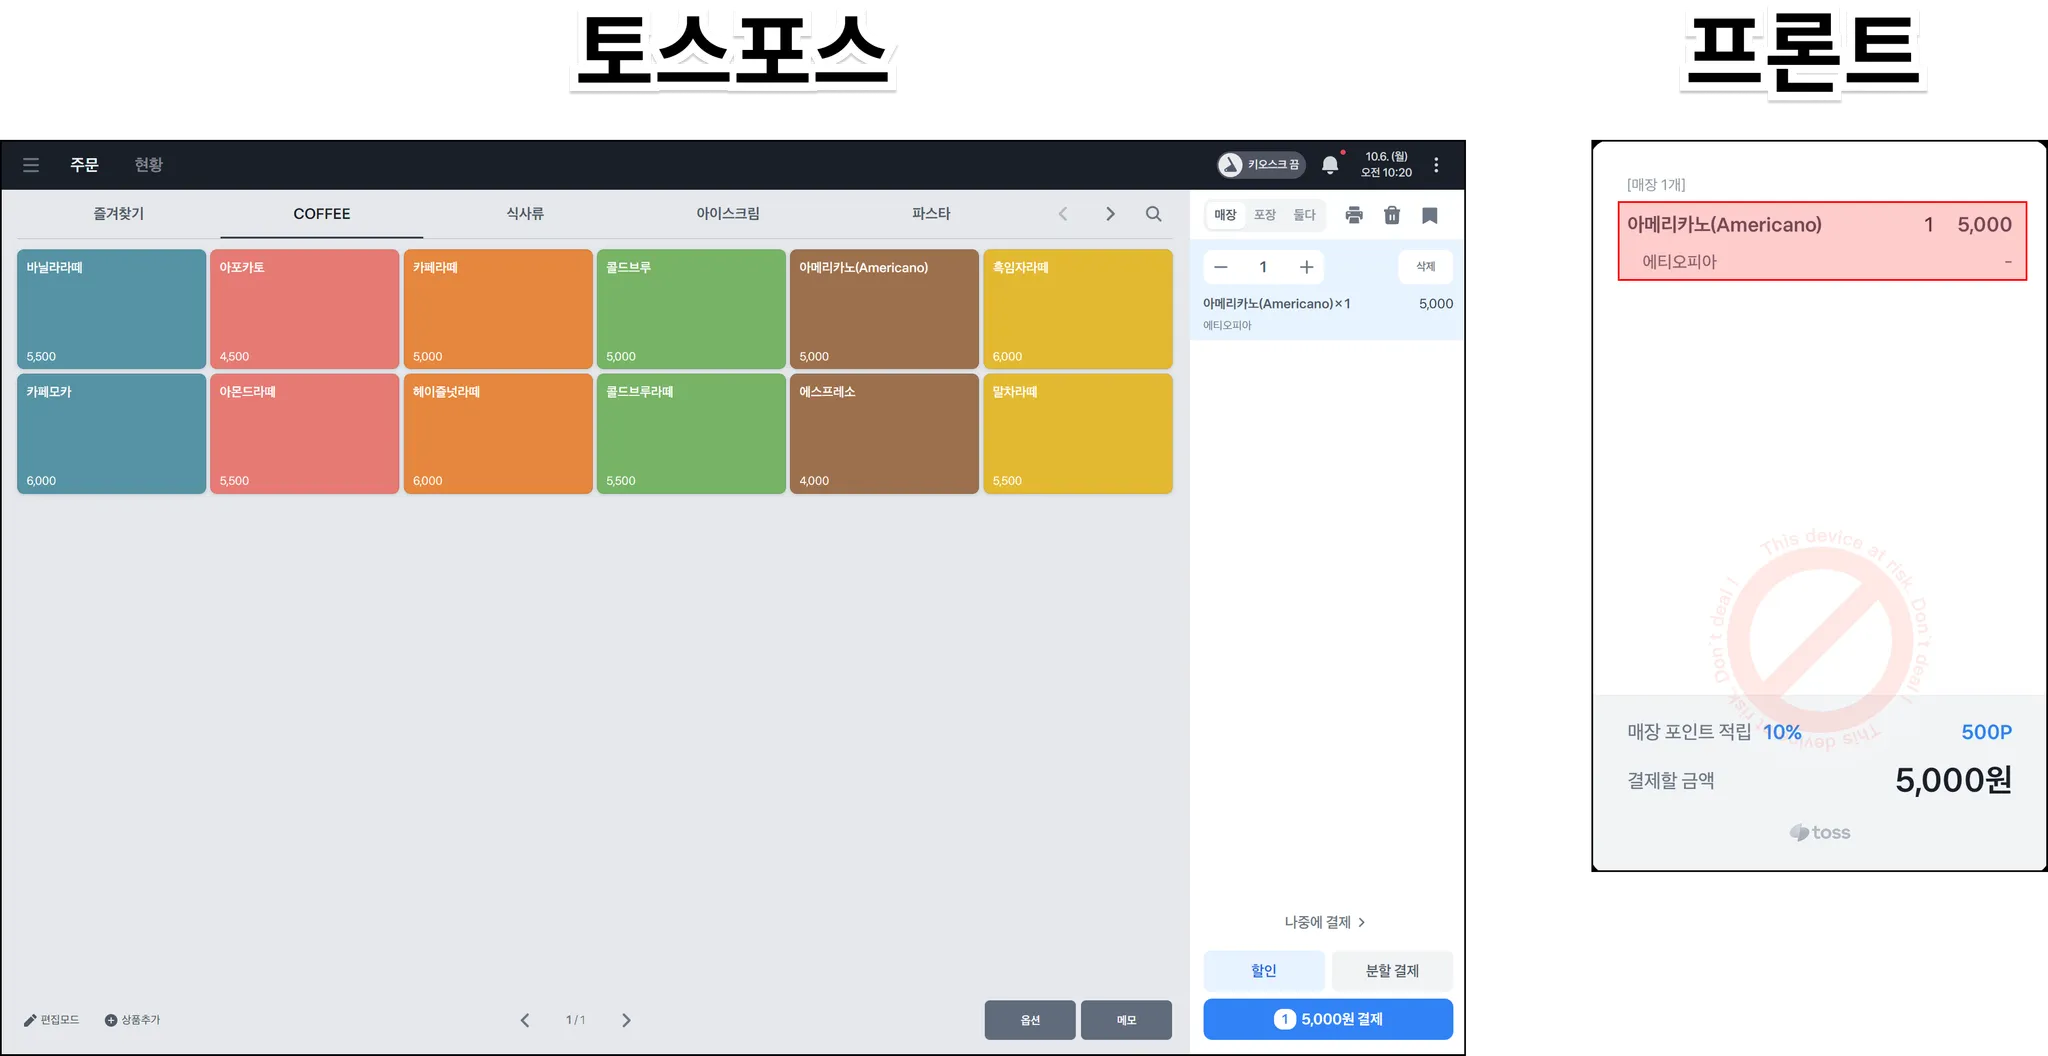Switch to the 현황 tab
2048x1056 pixels.
[149, 165]
